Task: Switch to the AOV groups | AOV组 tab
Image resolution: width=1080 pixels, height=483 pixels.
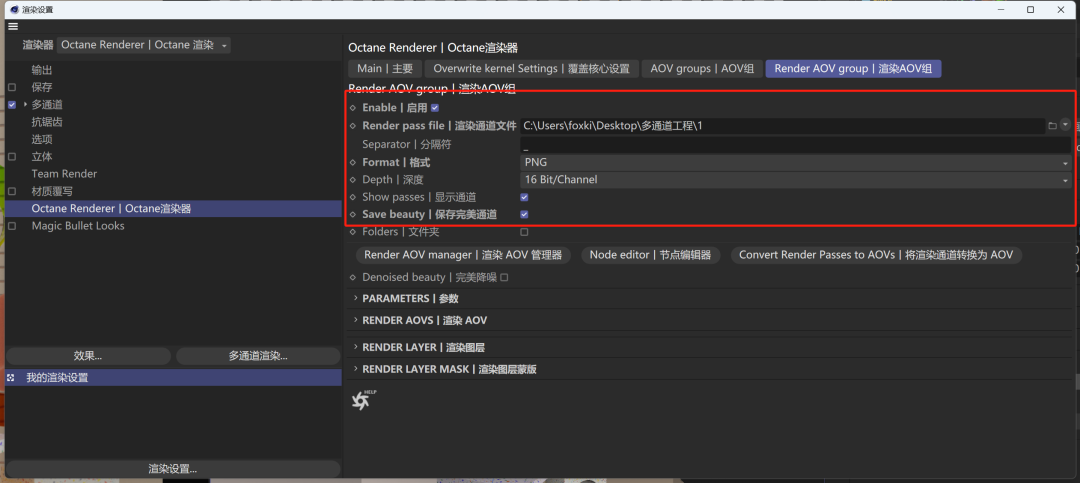Action: (702, 68)
